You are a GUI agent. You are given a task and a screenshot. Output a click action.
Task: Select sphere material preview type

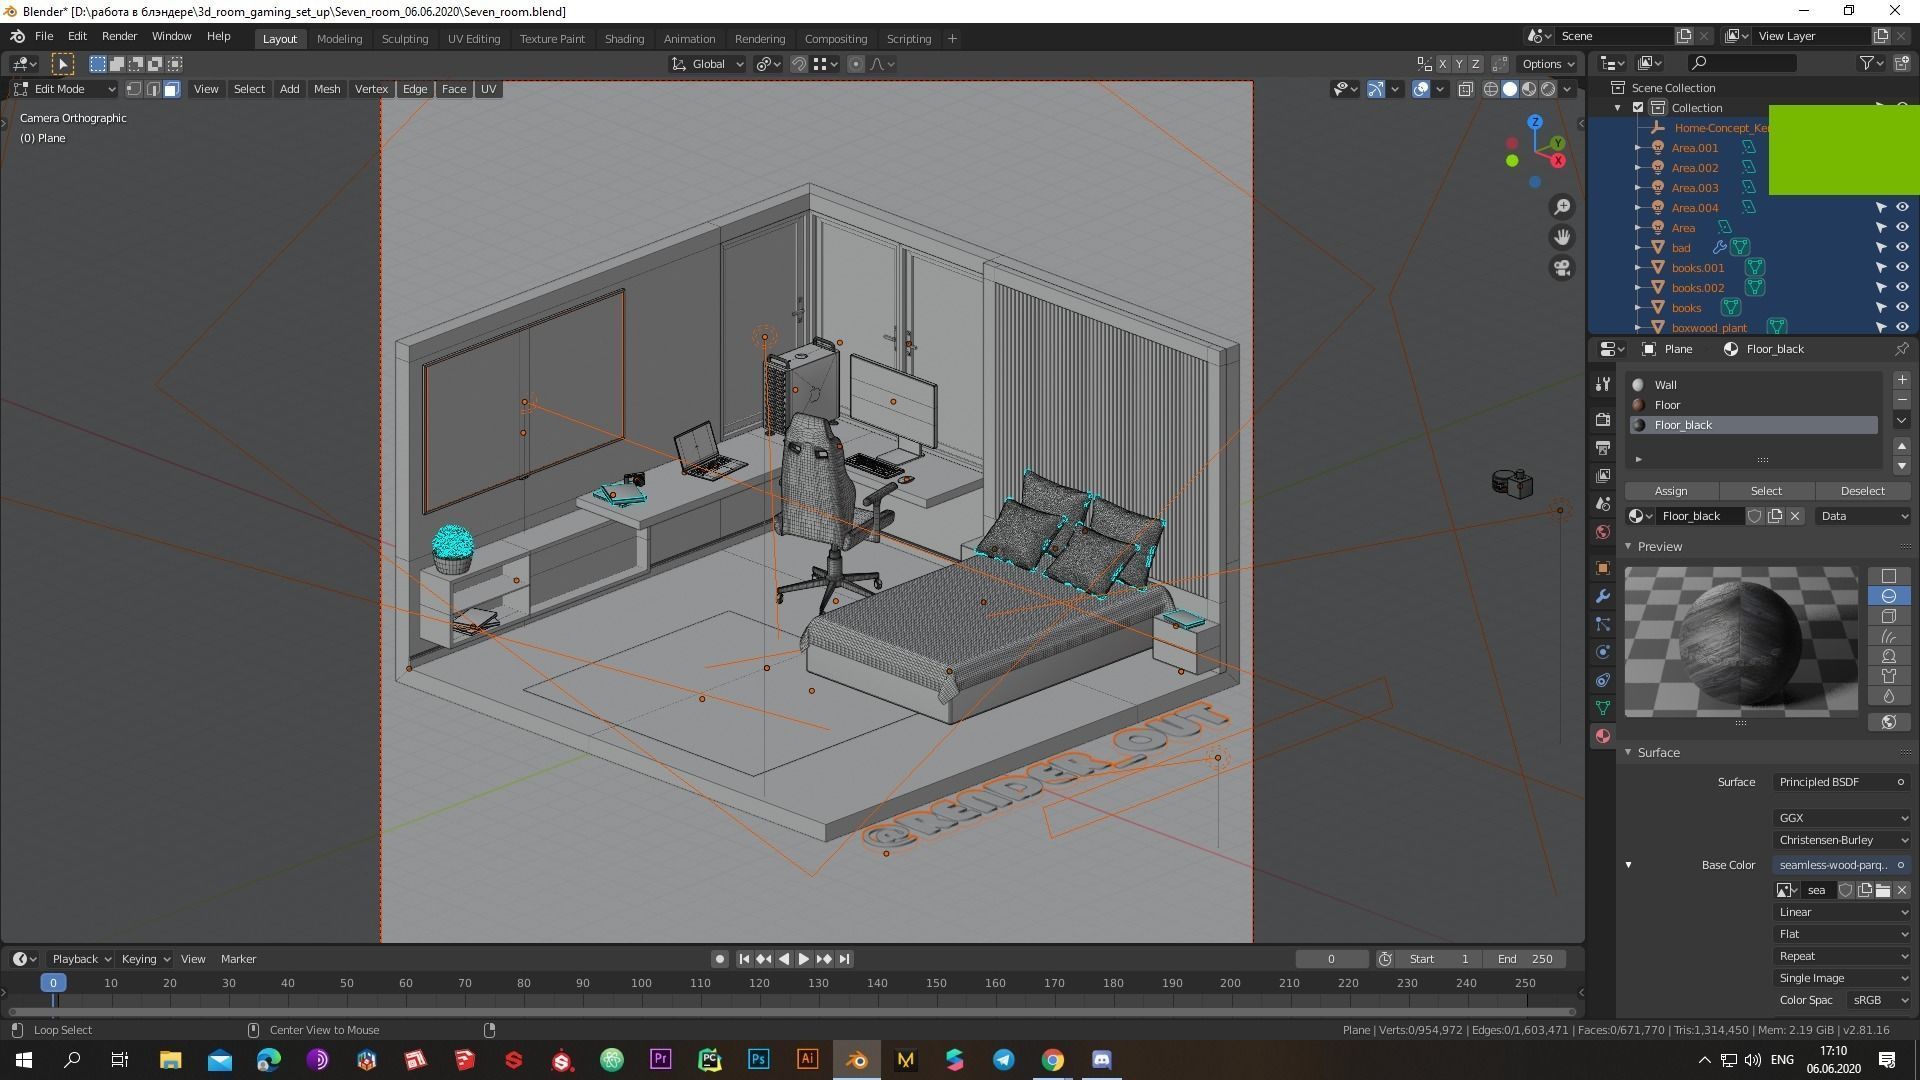[1888, 596]
